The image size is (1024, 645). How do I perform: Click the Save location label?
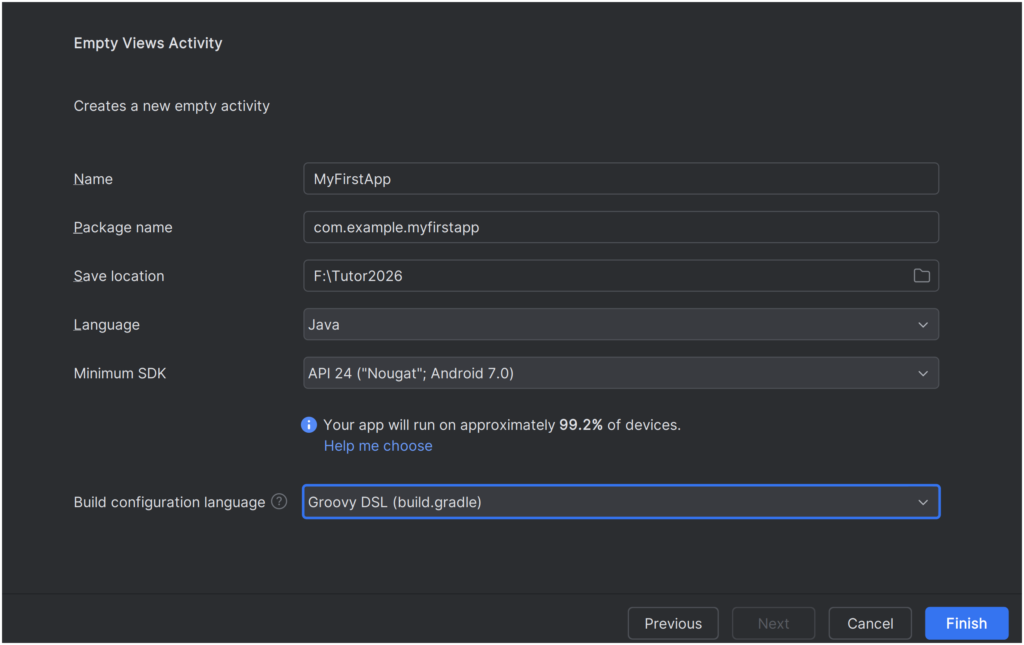coord(119,276)
